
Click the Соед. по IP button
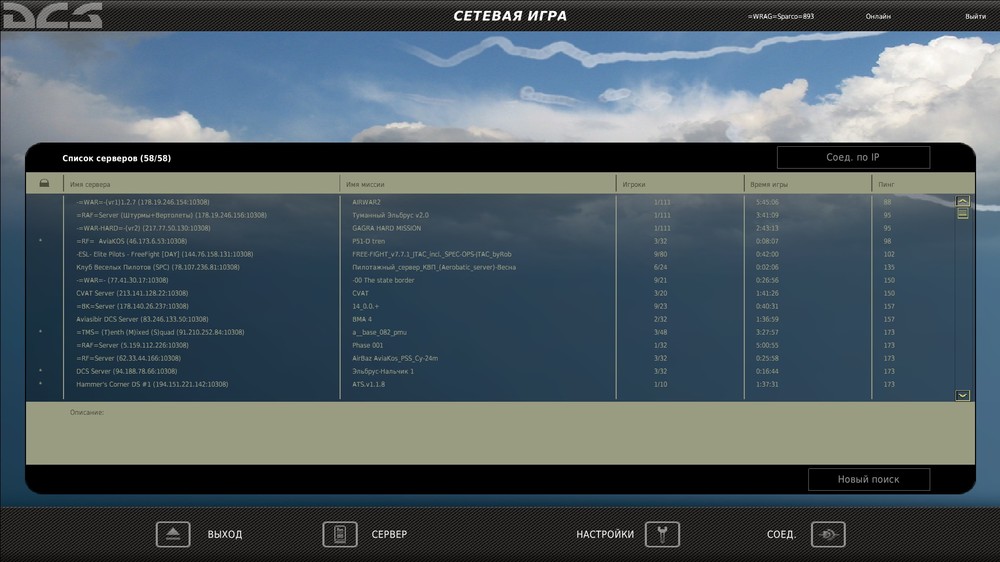coord(853,158)
